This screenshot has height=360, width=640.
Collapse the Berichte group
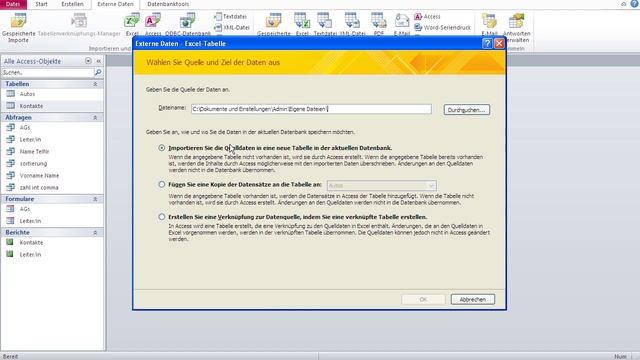click(95, 232)
